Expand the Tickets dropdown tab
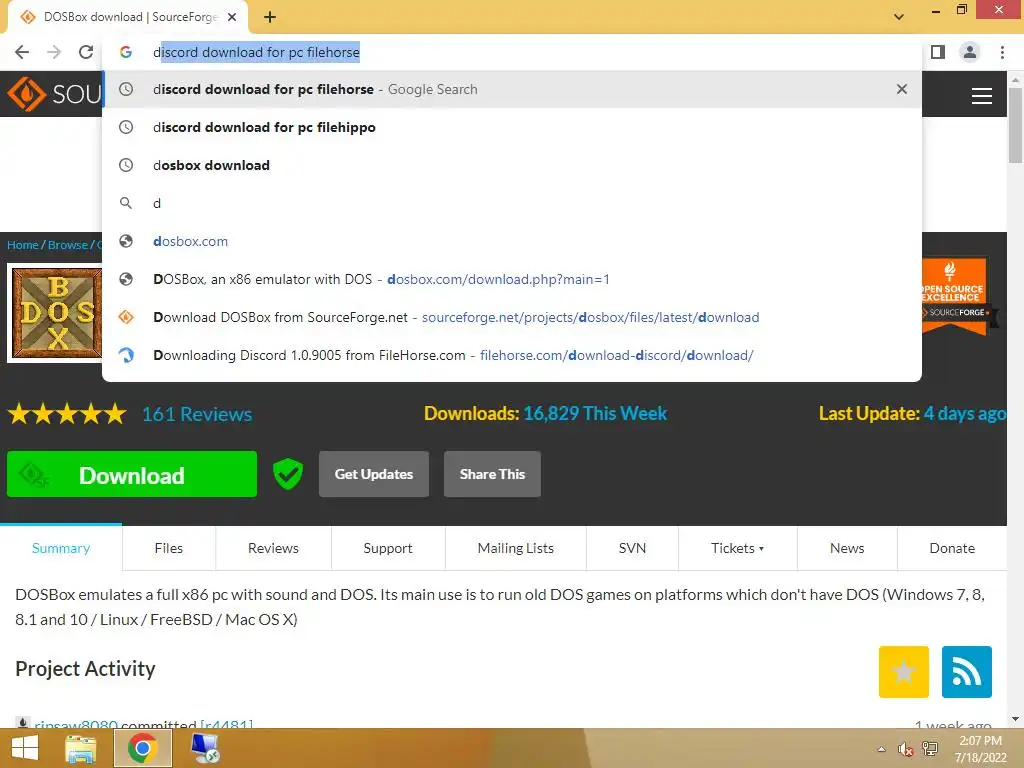The image size is (1024, 768). coord(737,548)
